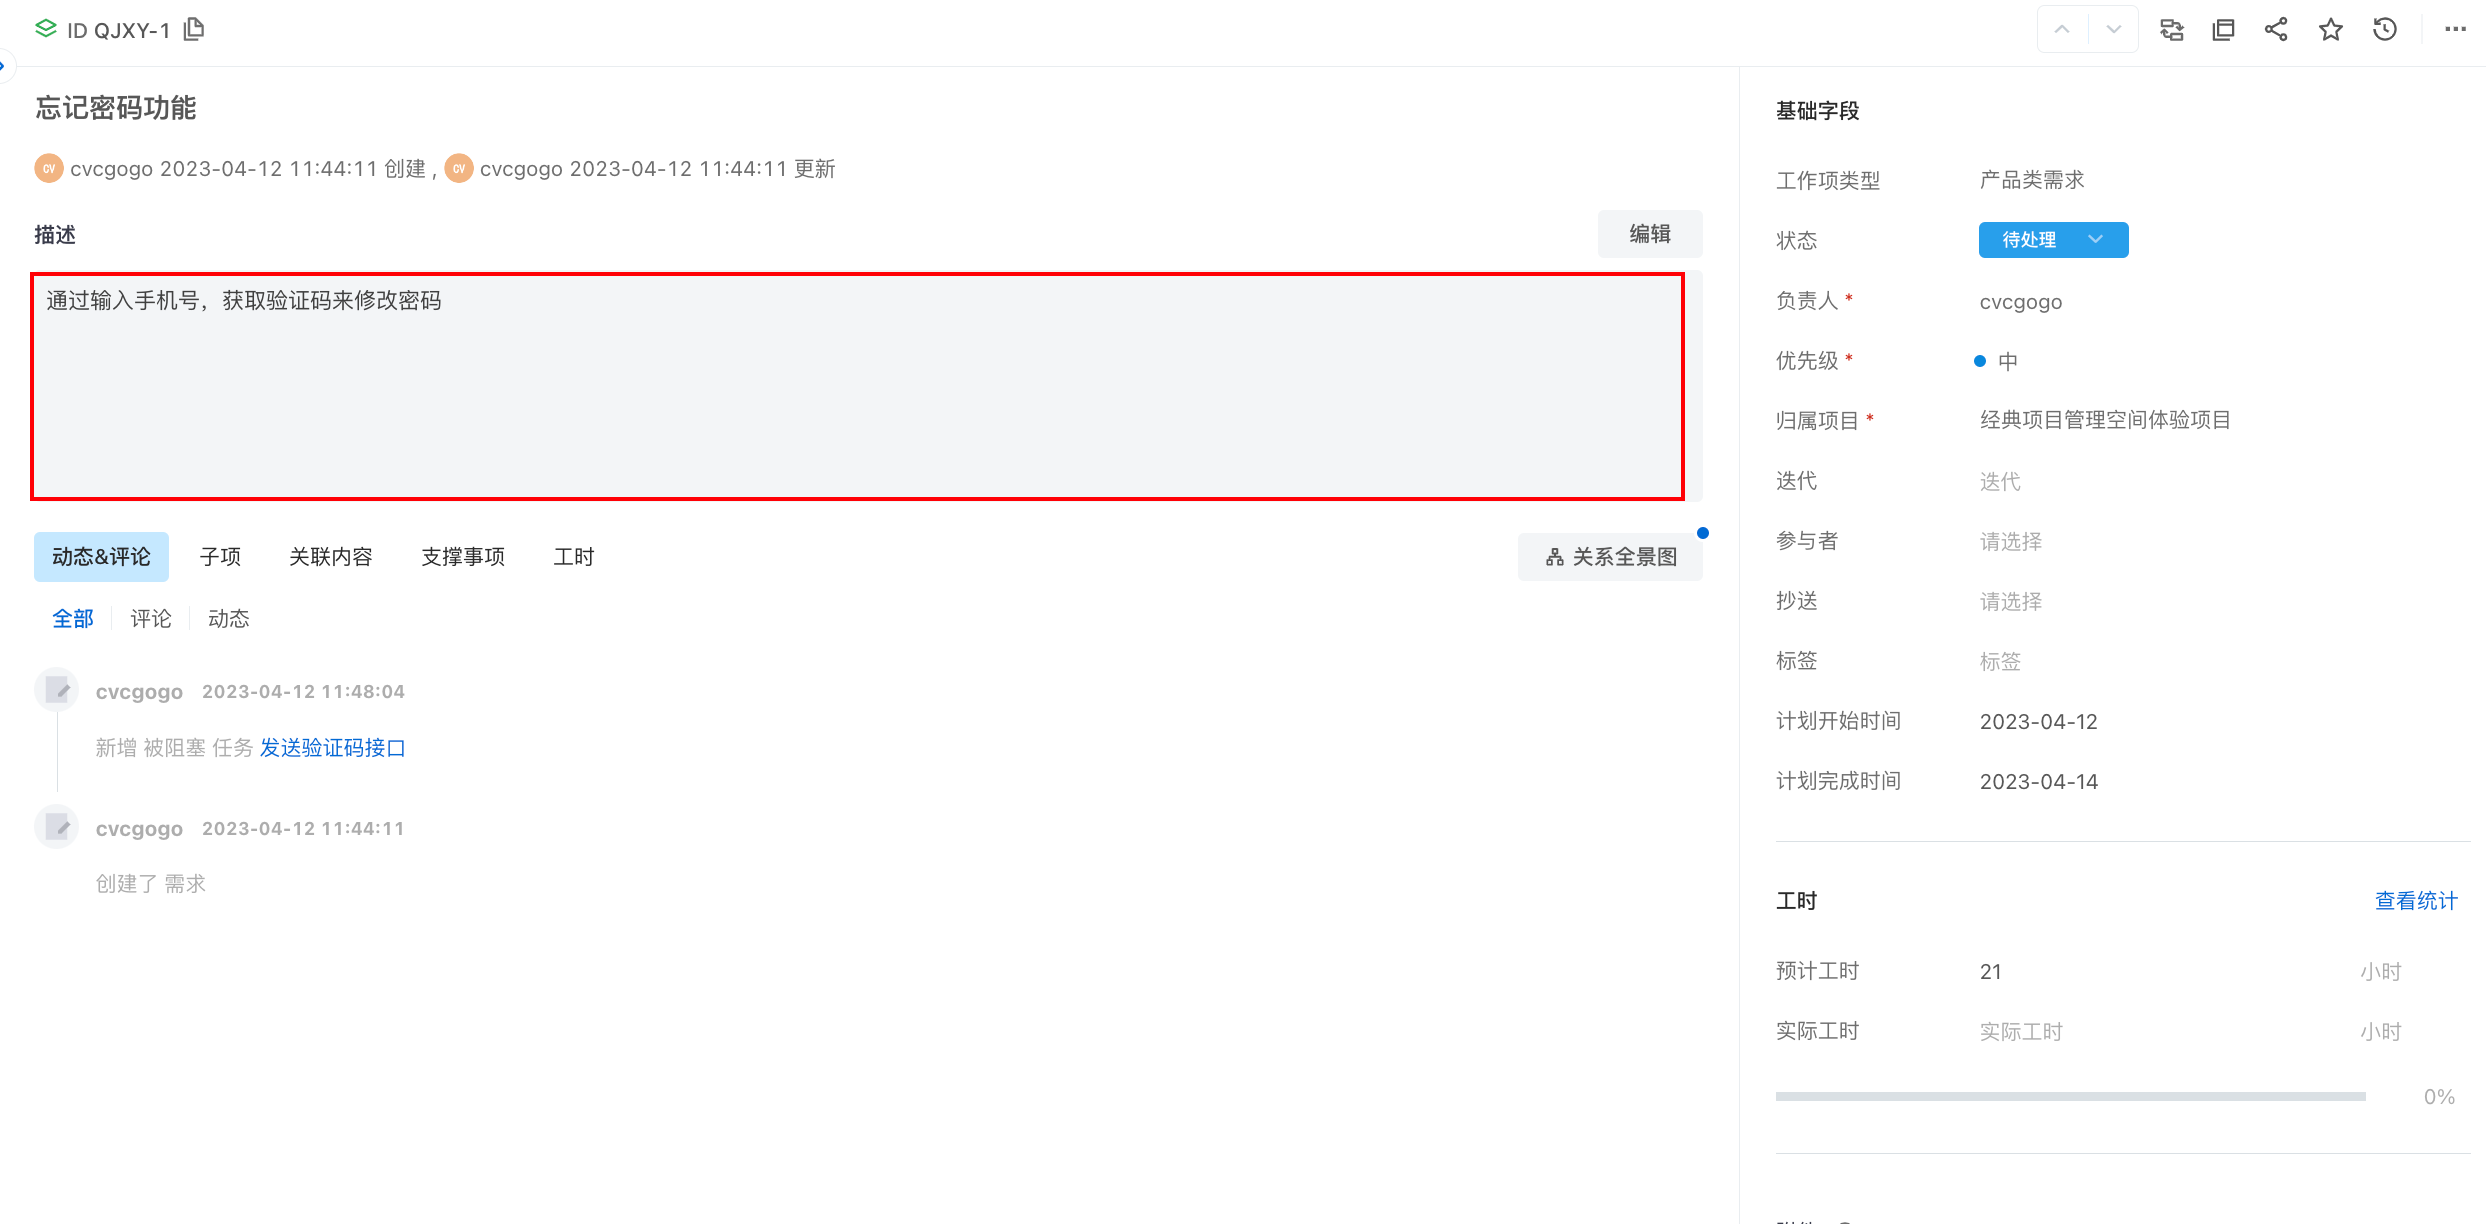This screenshot has height=1224, width=2486.
Task: Go to previous work item with up arrow
Action: [2062, 30]
